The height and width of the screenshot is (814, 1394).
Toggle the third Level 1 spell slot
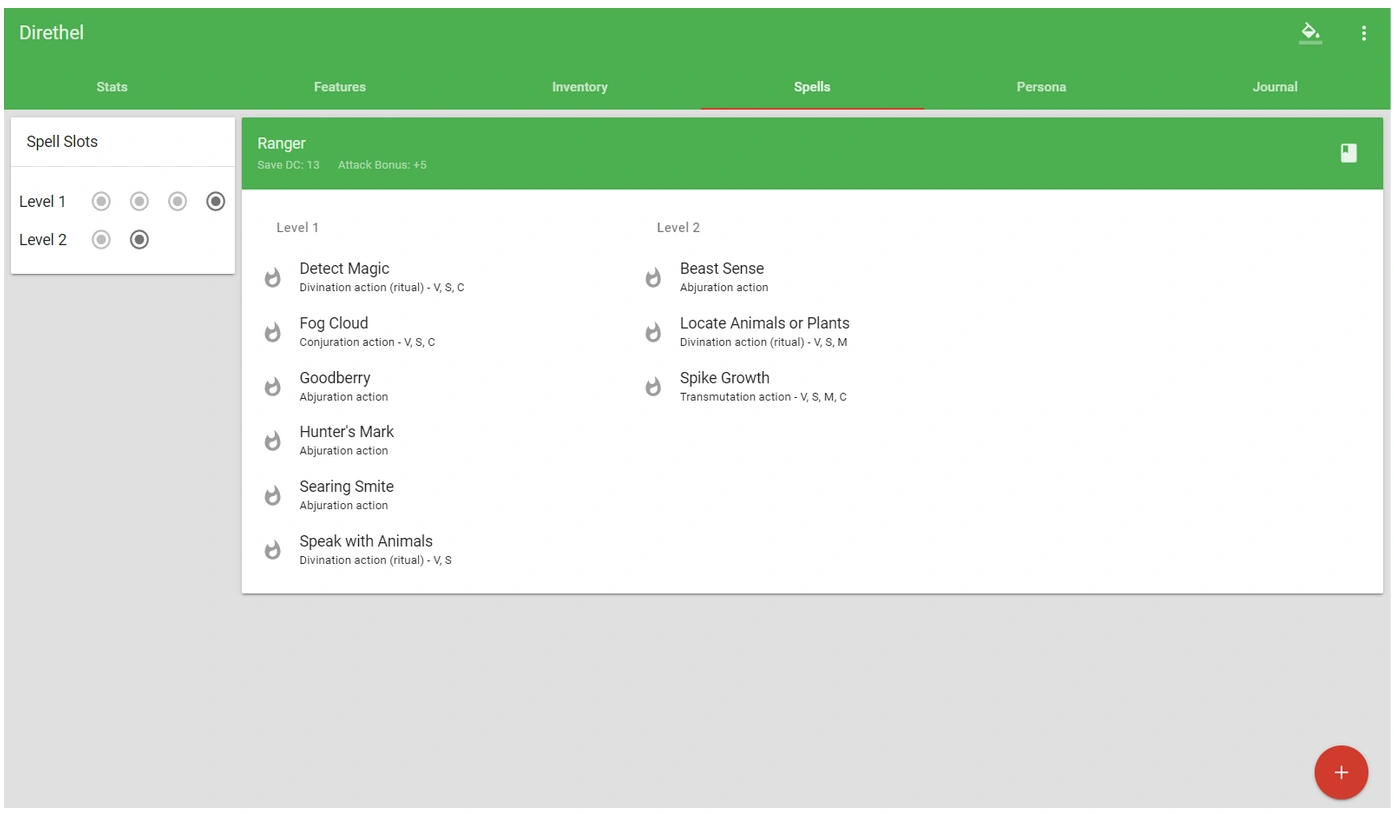[x=177, y=202]
